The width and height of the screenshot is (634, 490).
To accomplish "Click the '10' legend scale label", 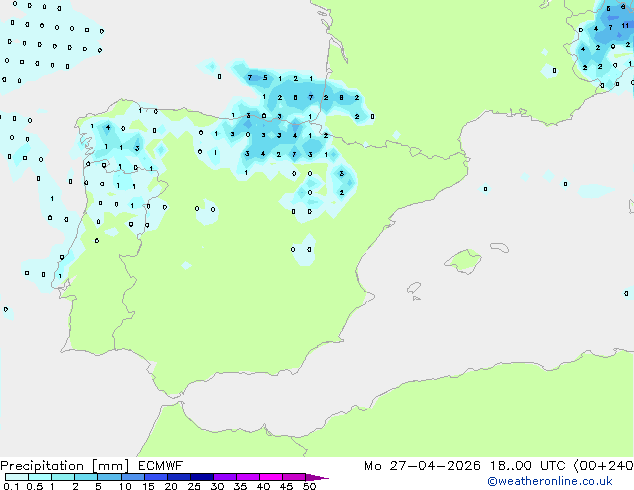I will point(125,486).
